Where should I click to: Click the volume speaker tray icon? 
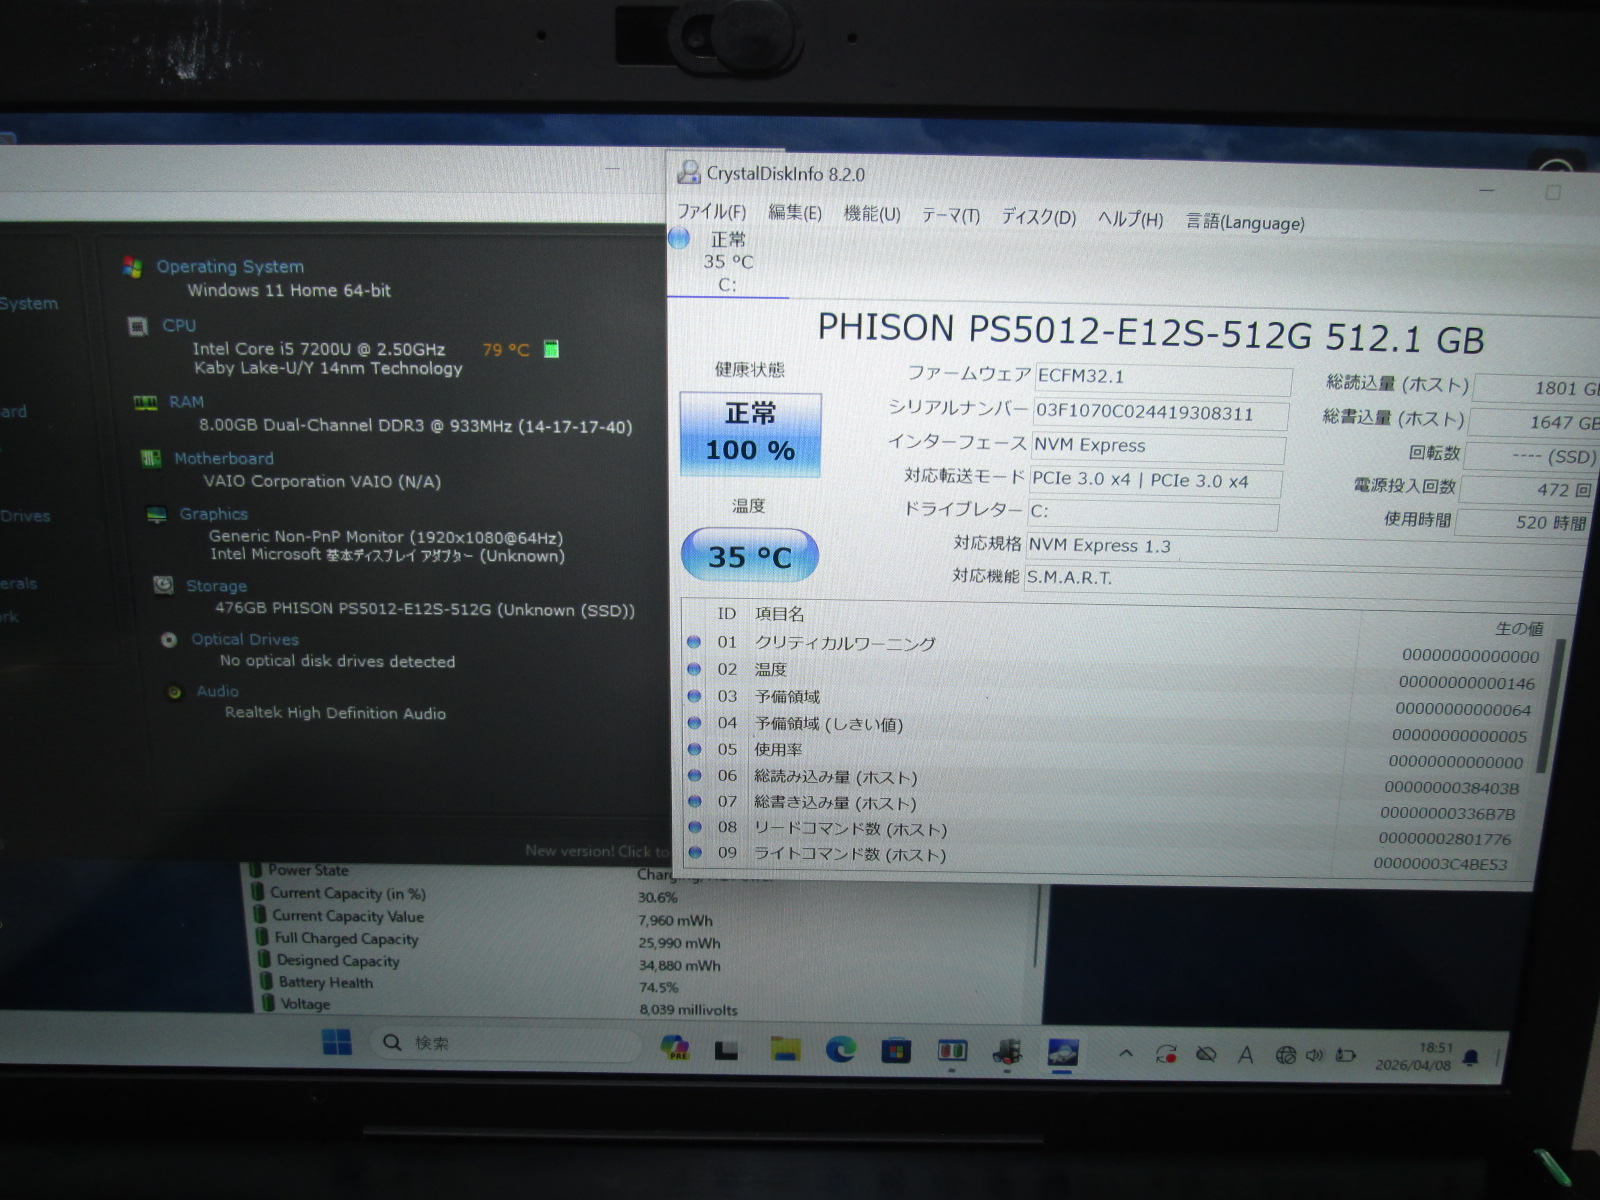point(1314,1055)
